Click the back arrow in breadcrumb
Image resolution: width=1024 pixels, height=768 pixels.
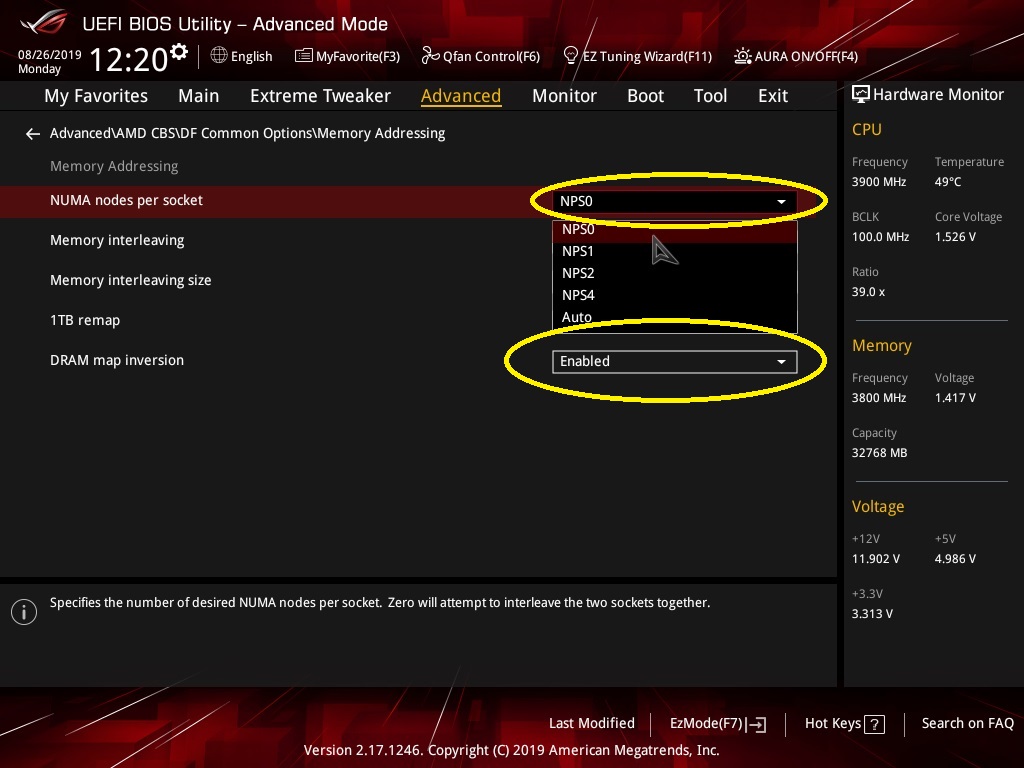point(33,134)
